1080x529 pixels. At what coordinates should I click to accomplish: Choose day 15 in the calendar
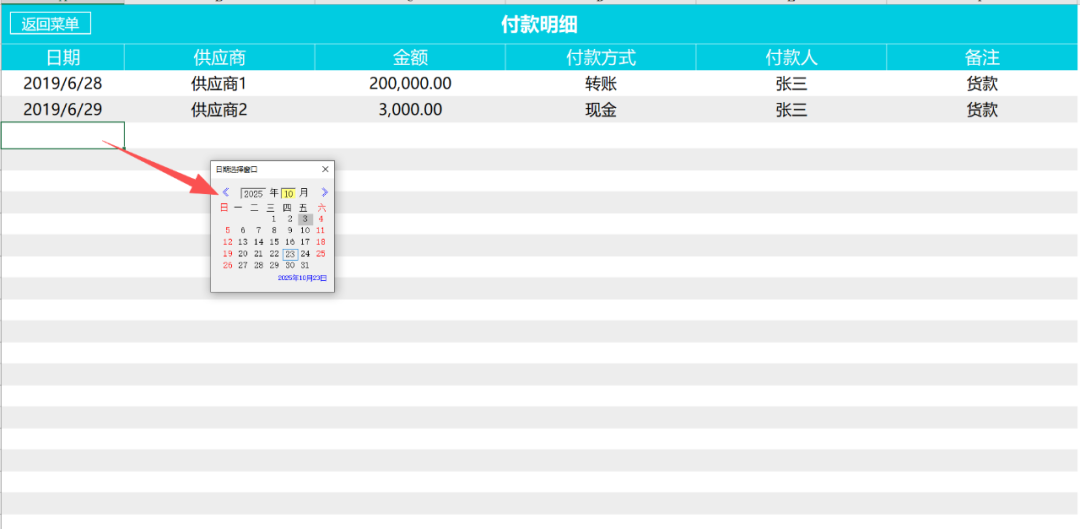[x=274, y=242]
